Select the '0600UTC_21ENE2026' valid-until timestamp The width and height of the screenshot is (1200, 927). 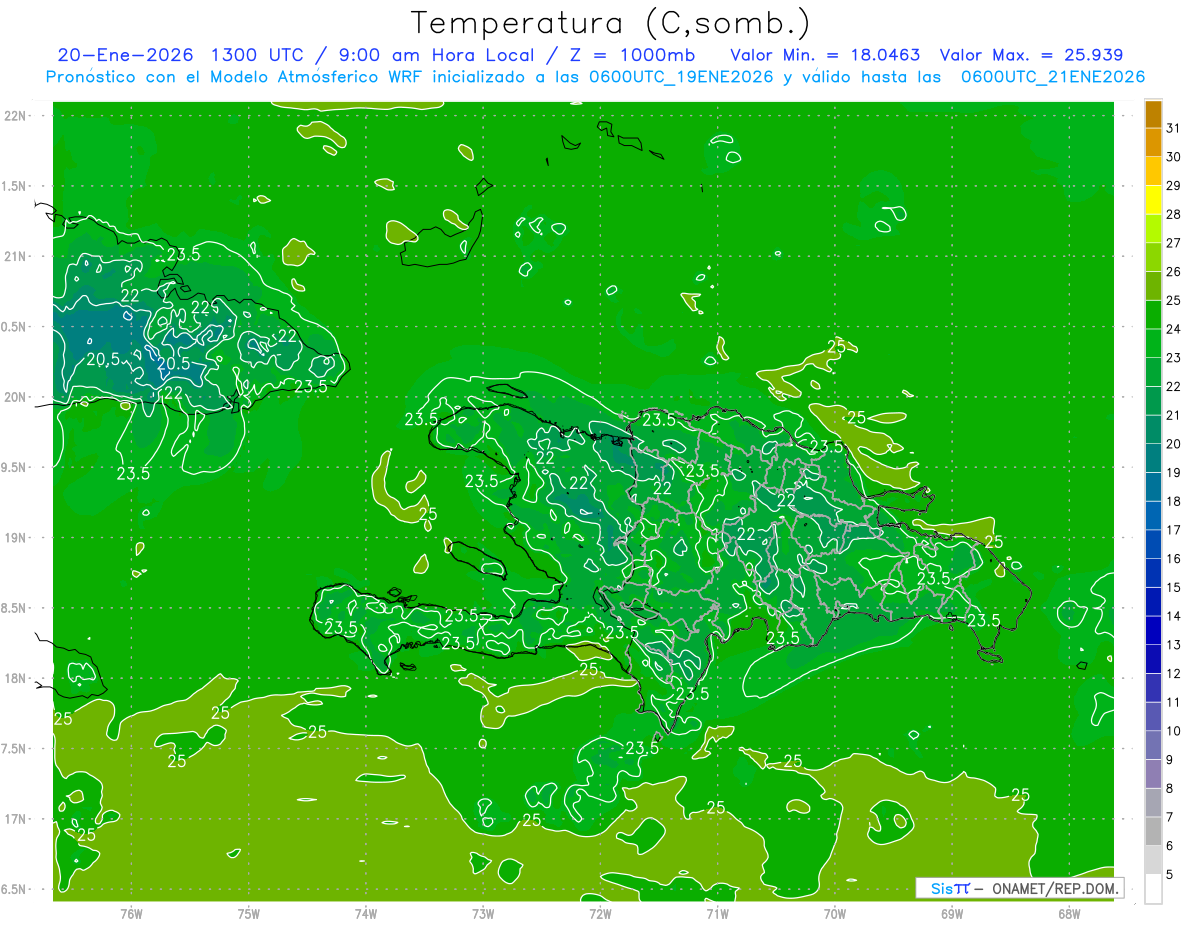click(x=1052, y=77)
